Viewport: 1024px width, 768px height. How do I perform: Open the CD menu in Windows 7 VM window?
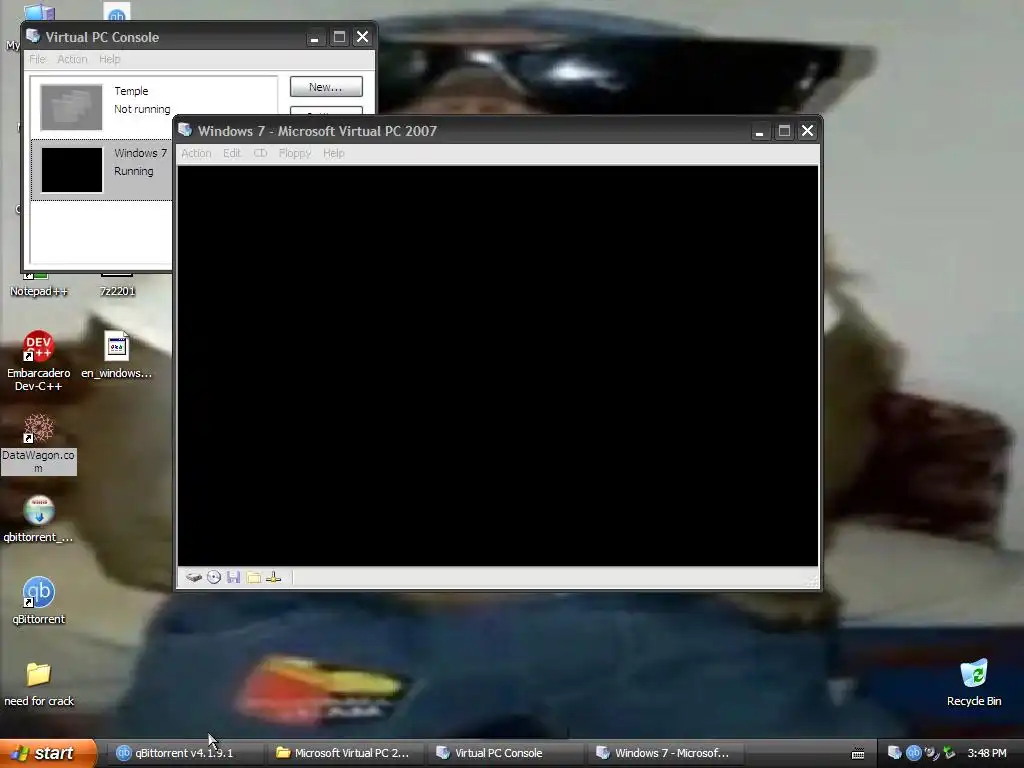tap(260, 153)
